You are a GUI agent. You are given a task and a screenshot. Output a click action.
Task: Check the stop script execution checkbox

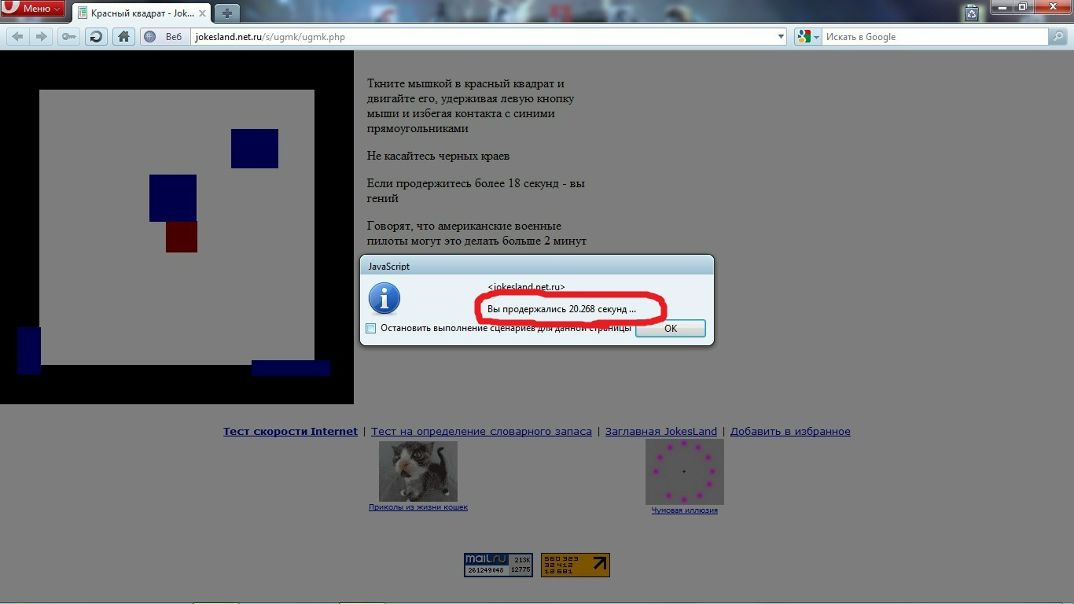pyautogui.click(x=371, y=328)
